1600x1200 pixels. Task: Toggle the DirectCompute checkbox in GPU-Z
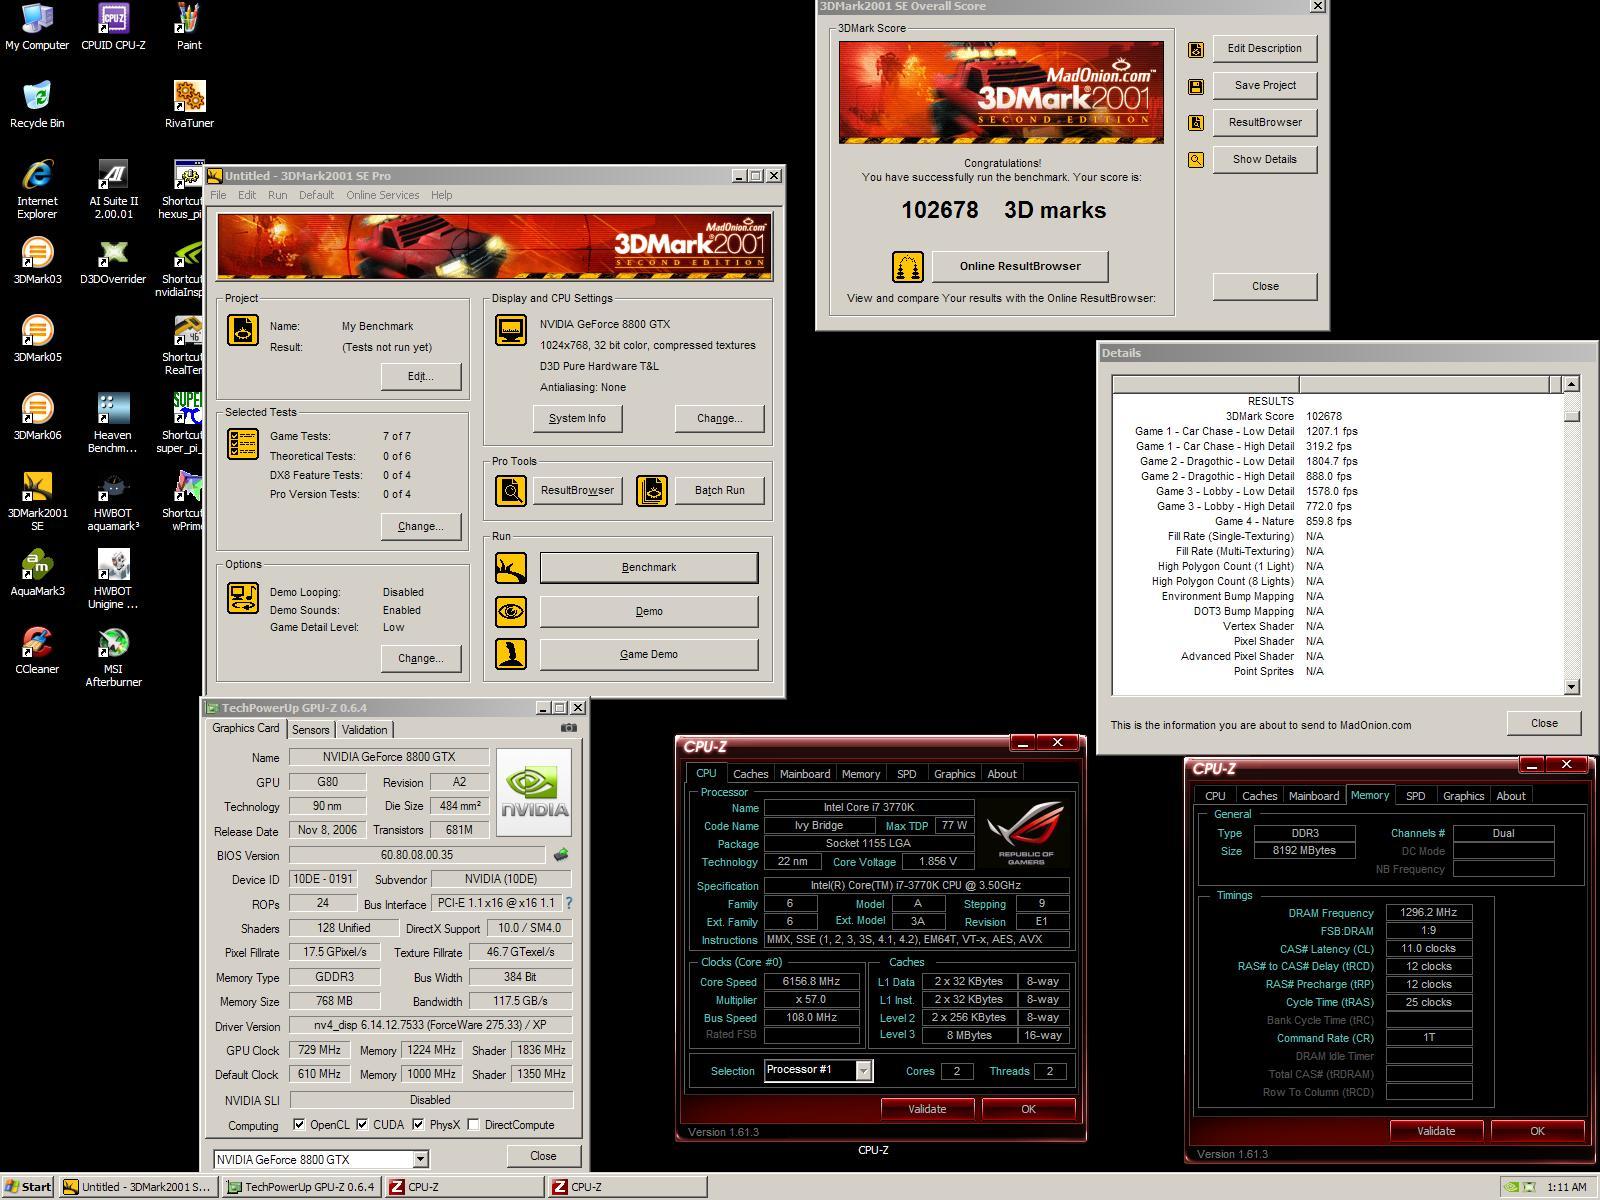click(x=473, y=1124)
